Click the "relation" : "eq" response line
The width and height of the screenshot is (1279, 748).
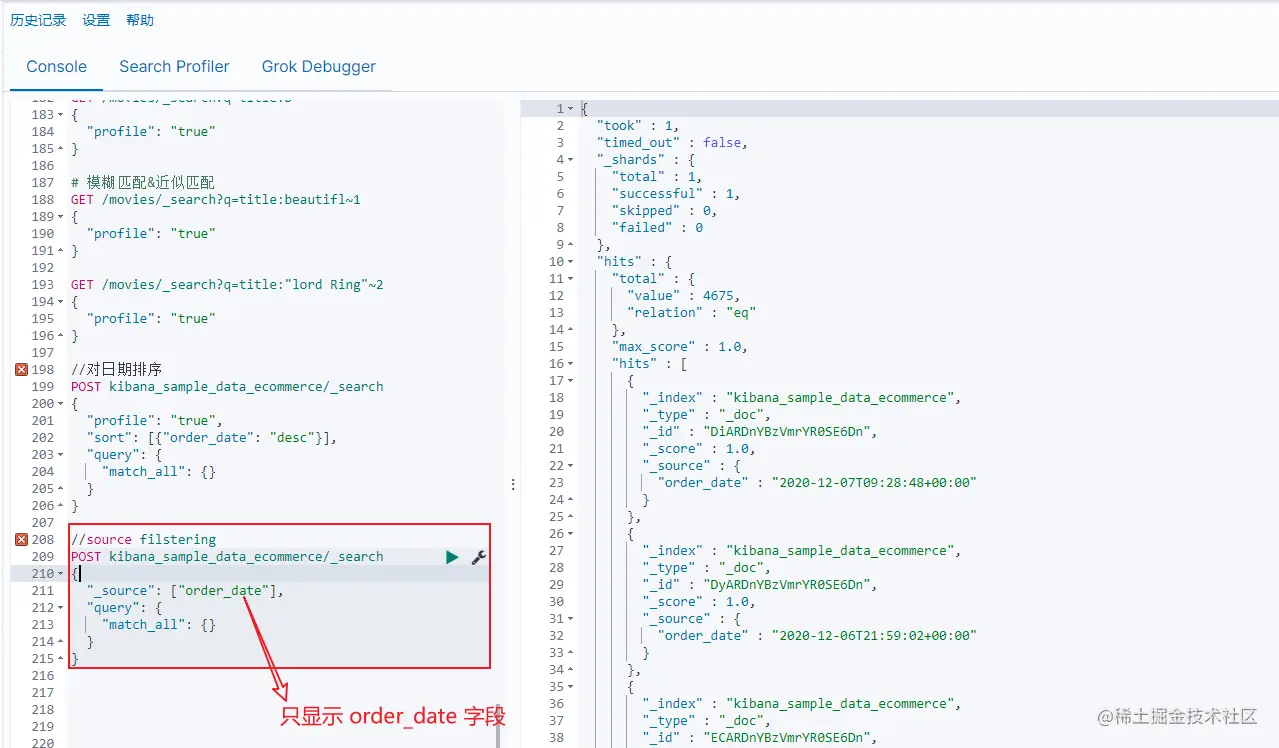[692, 312]
